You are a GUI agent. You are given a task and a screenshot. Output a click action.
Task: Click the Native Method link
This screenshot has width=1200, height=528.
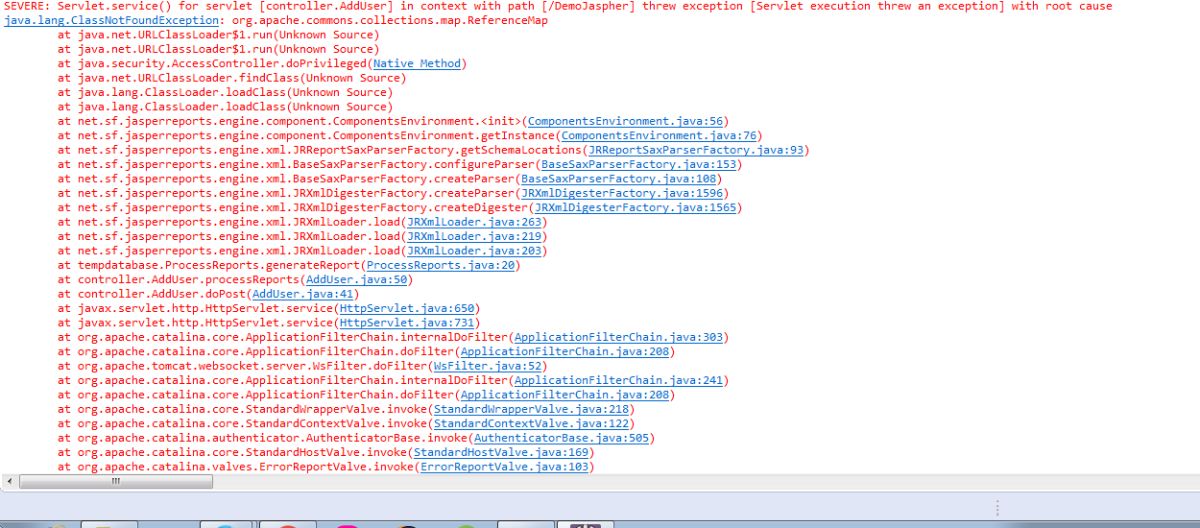click(417, 63)
